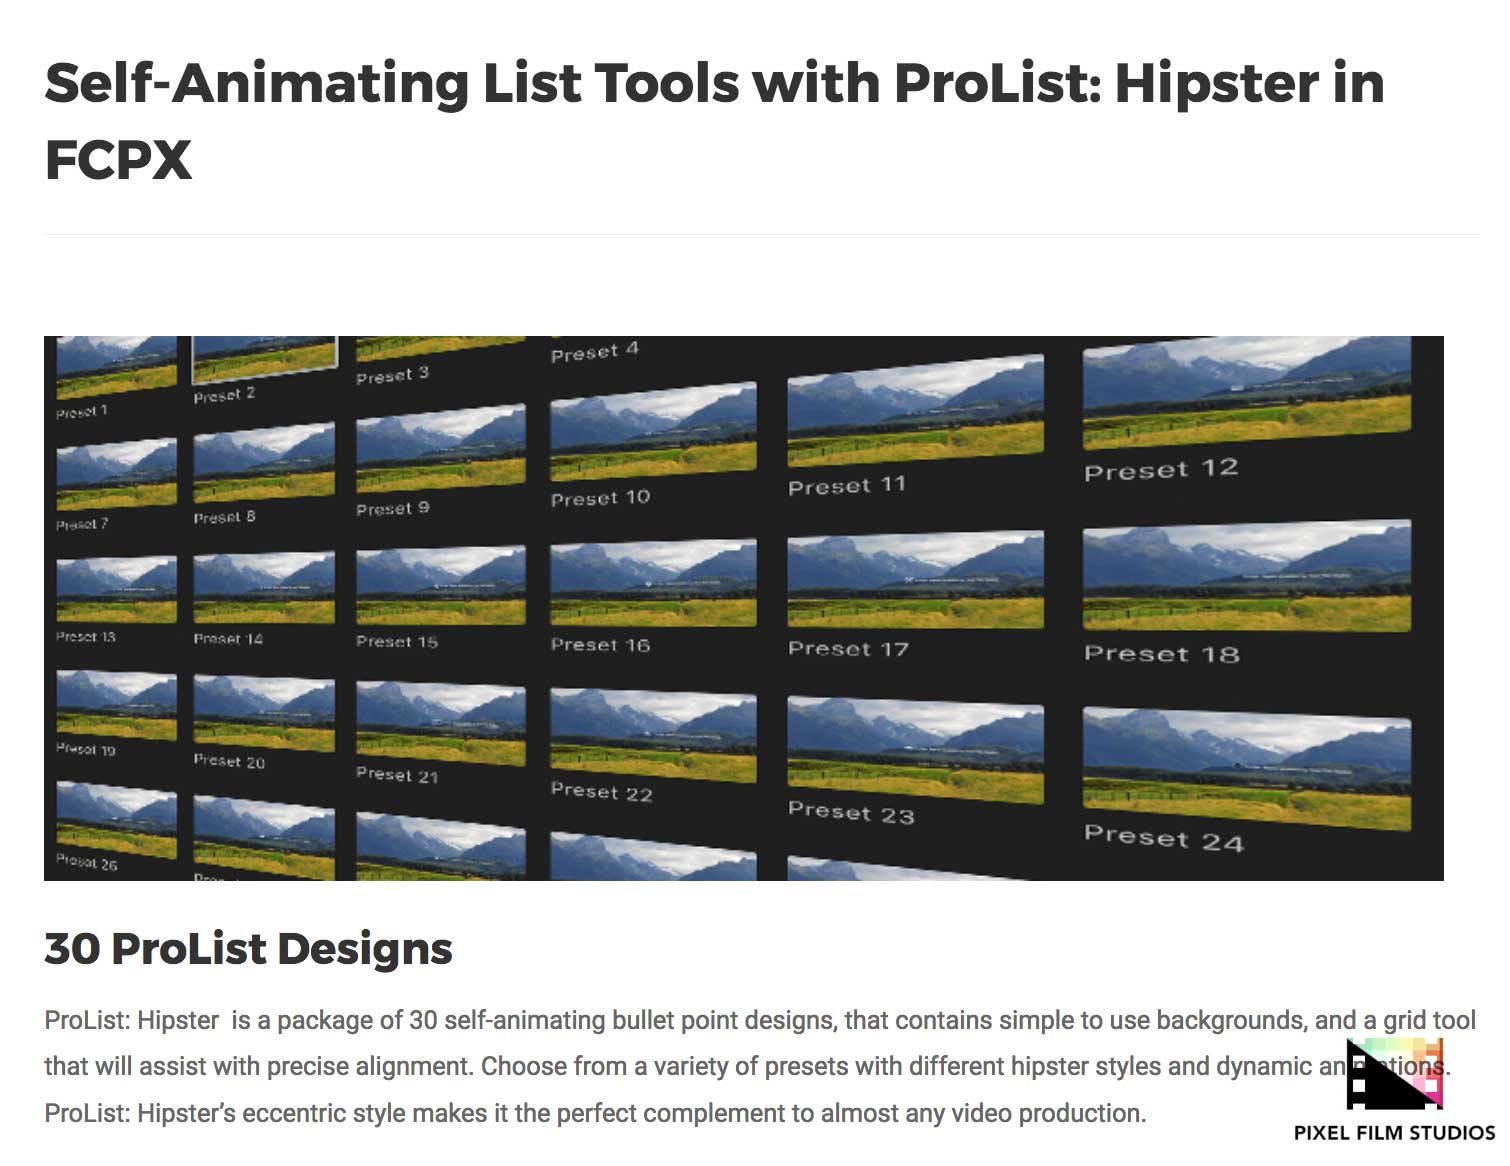Select the Preset 9 thumbnail
The height and width of the screenshot is (1166, 1510).
coord(441,449)
